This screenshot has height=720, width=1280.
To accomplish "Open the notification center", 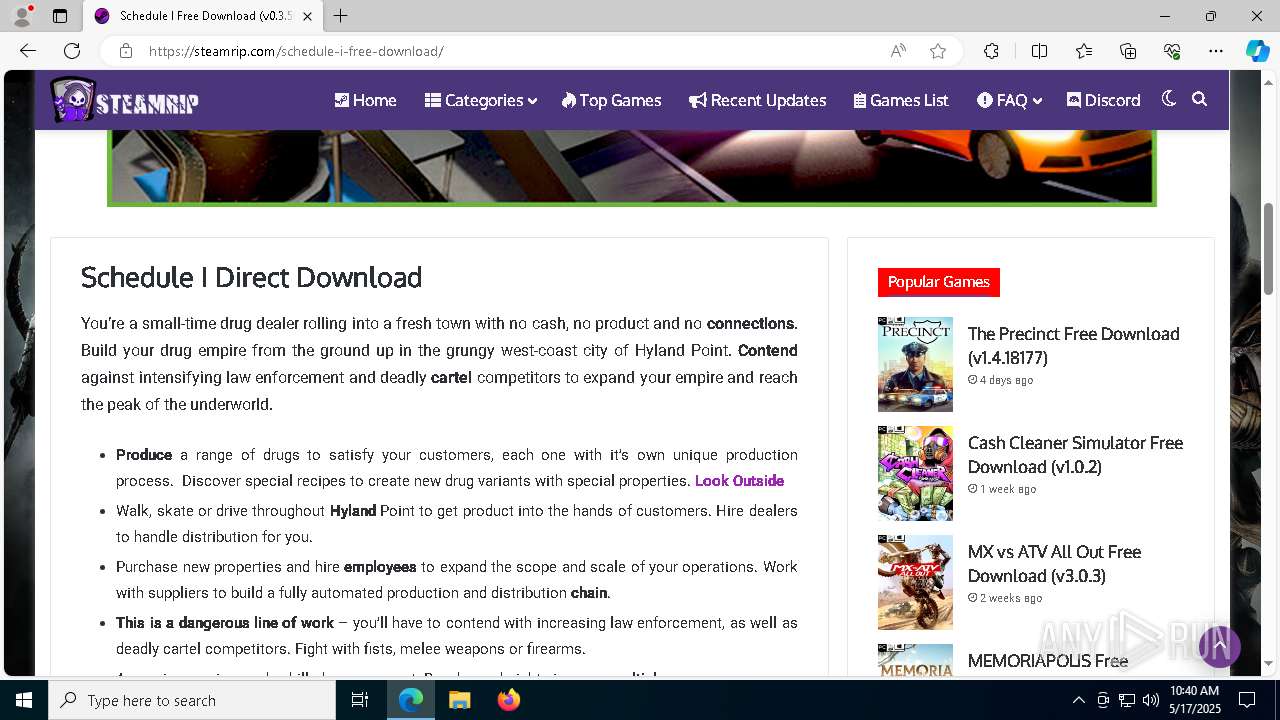I will click(x=1247, y=700).
